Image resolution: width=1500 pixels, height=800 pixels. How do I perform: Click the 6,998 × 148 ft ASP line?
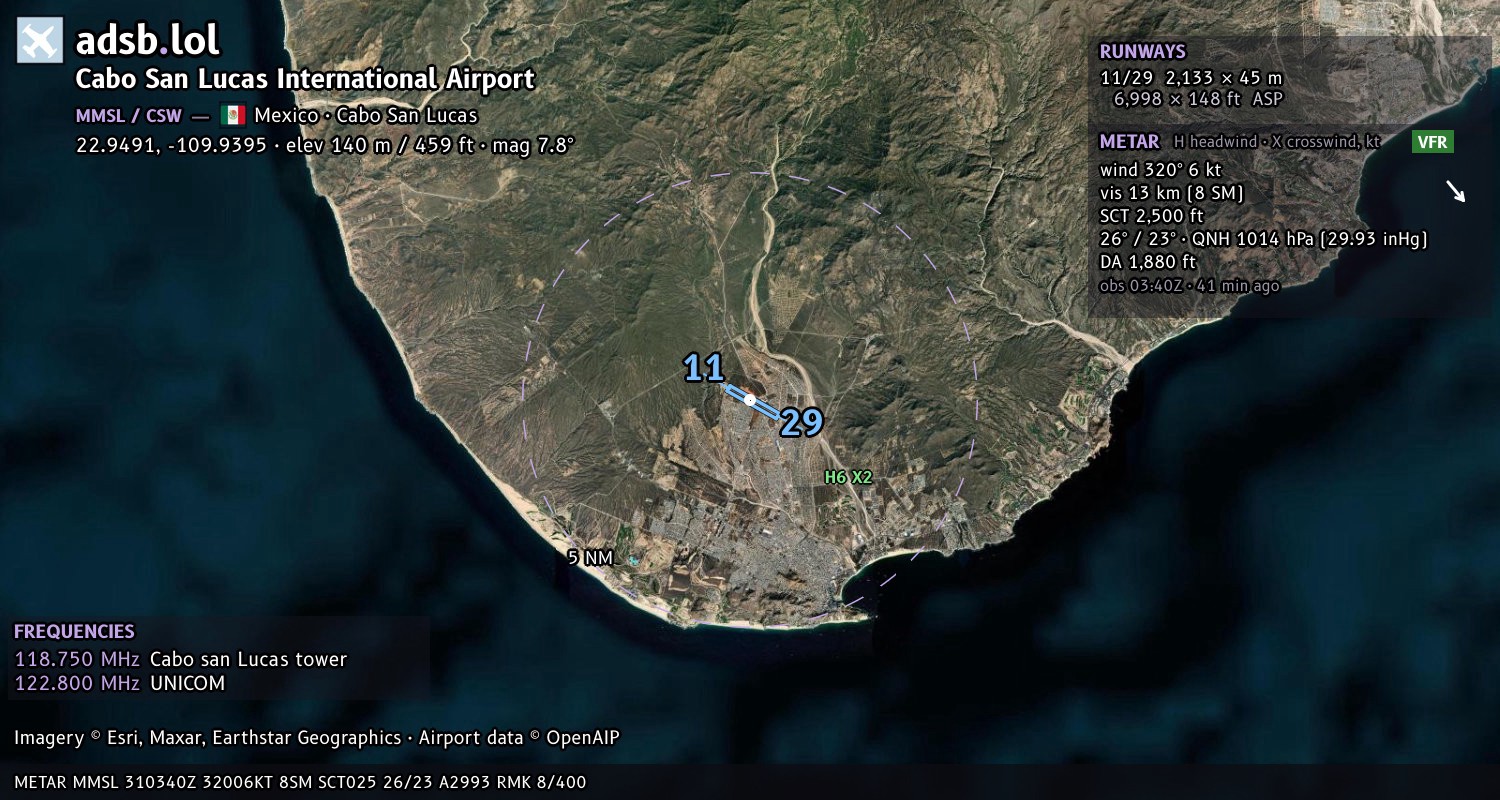coord(1198,99)
